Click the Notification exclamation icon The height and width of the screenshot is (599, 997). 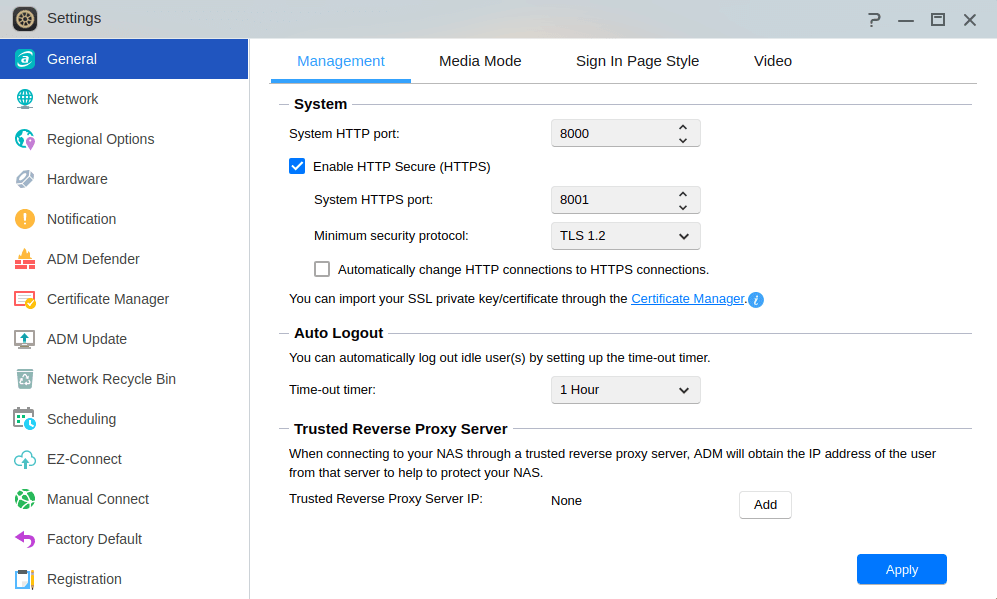25,219
